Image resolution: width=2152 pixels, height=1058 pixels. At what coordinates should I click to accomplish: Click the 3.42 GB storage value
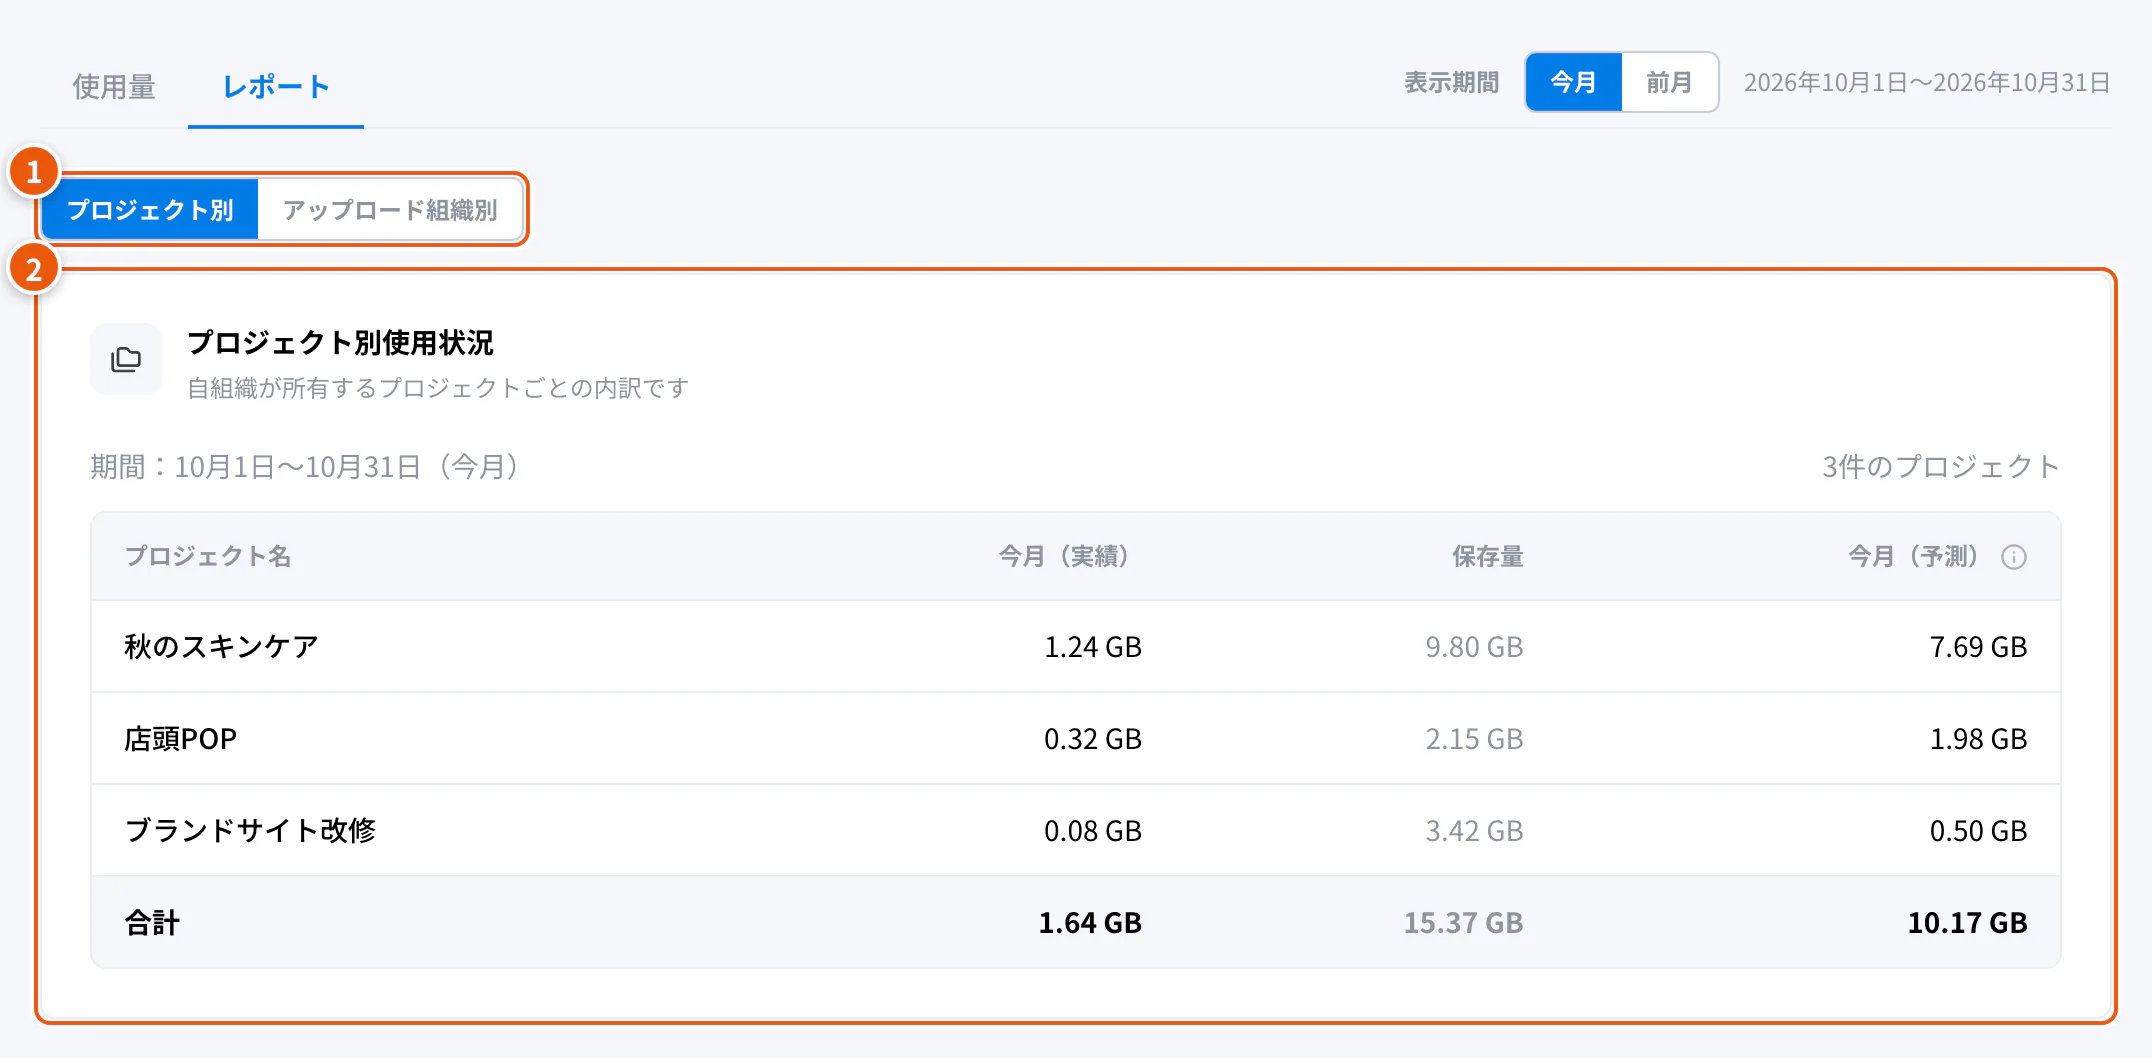[1474, 831]
